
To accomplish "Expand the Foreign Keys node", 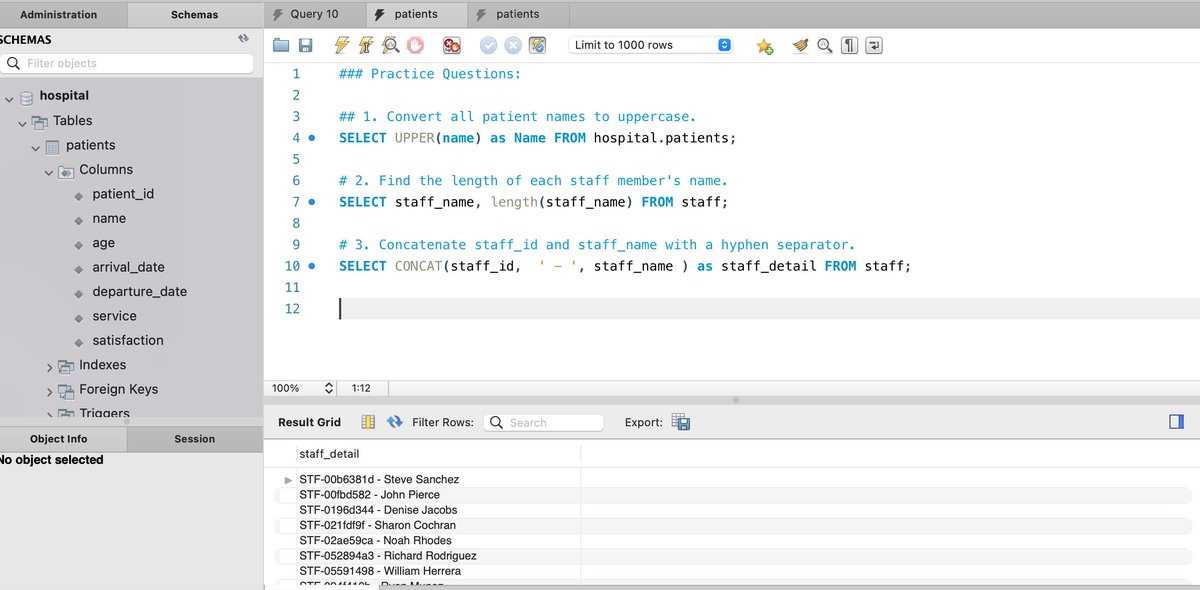I will [x=49, y=392].
